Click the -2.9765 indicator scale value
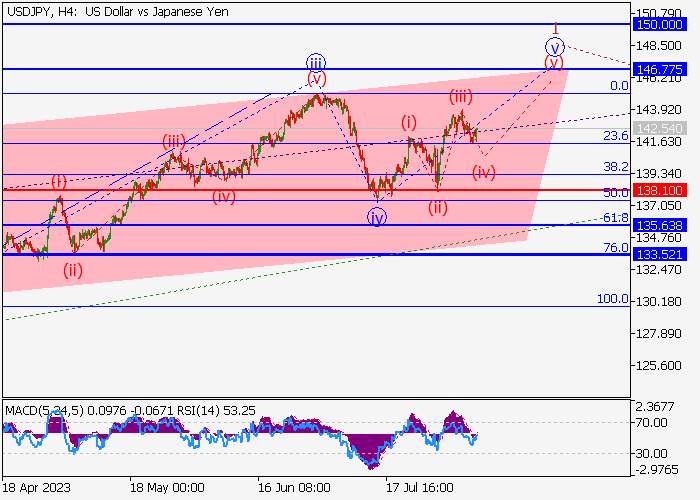This screenshot has height=500, width=700. 656,470
